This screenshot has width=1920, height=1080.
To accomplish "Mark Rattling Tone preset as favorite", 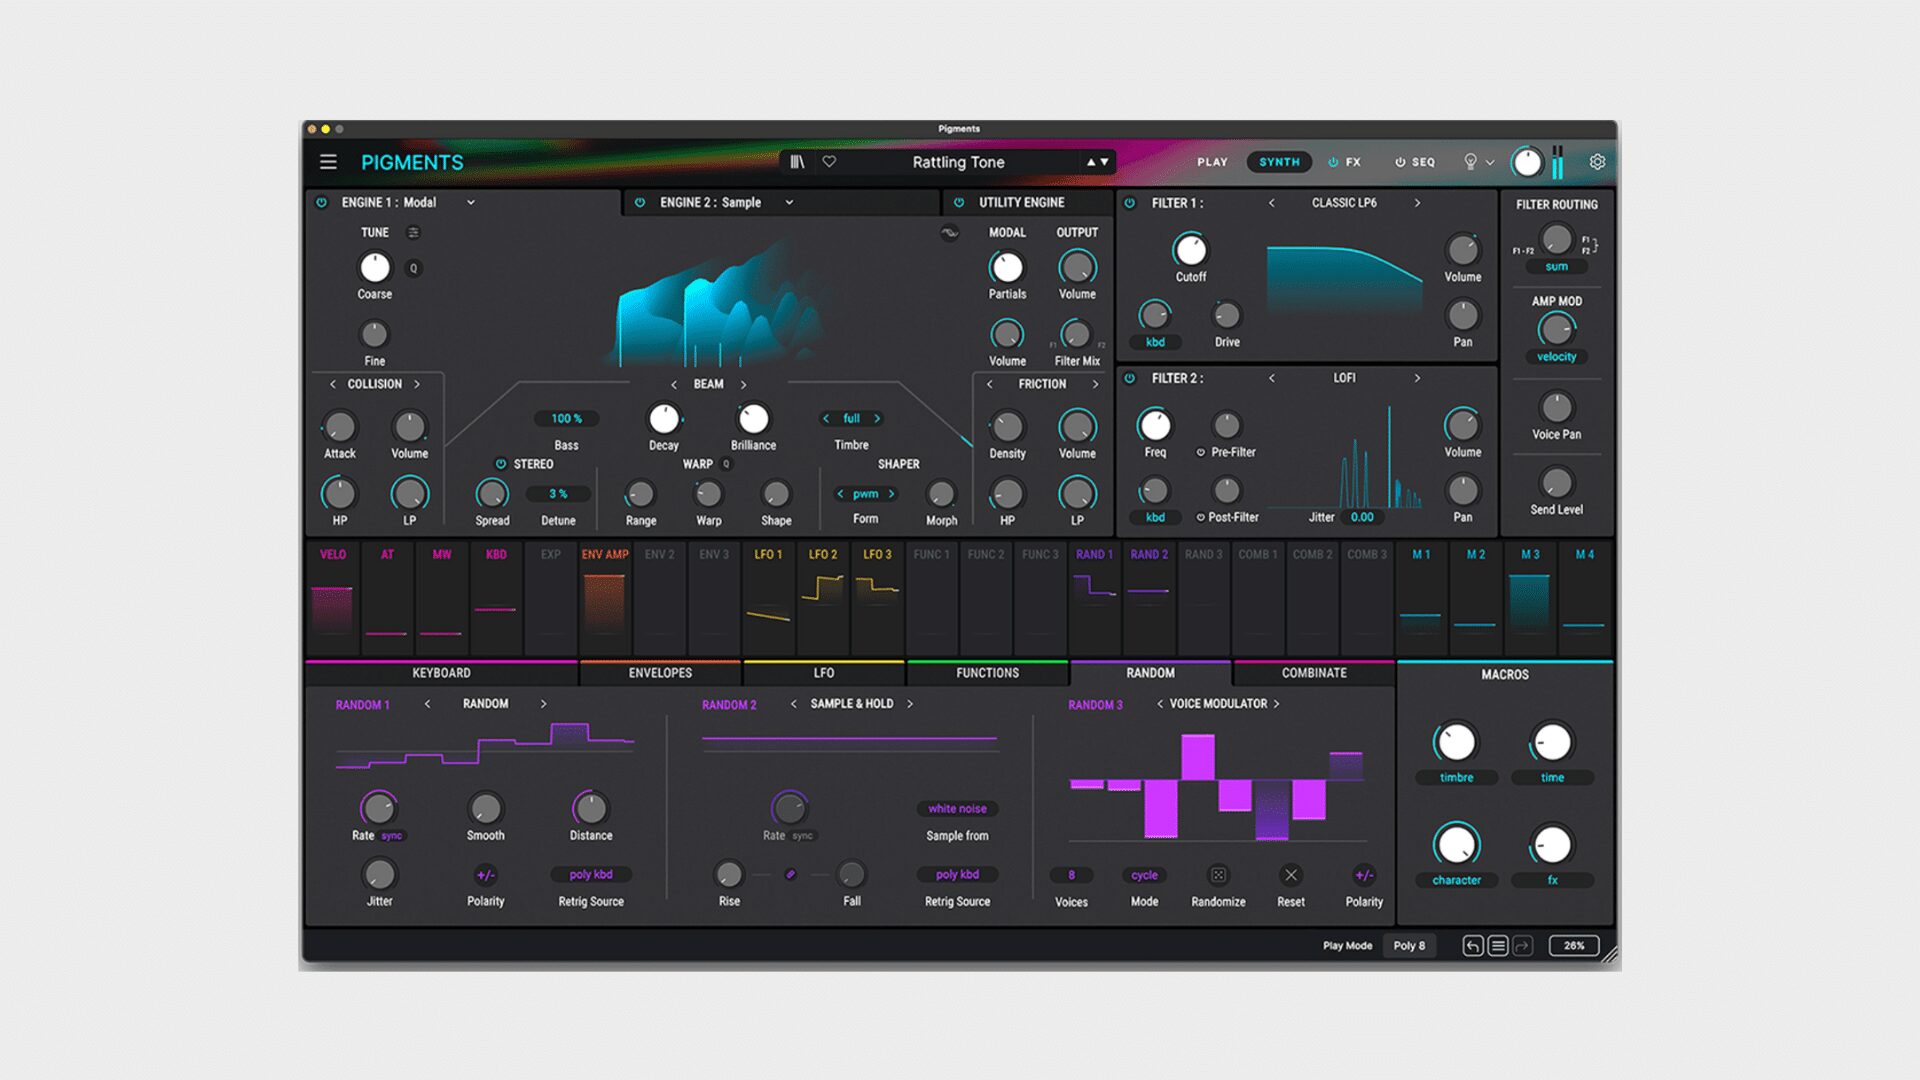I will coord(830,162).
